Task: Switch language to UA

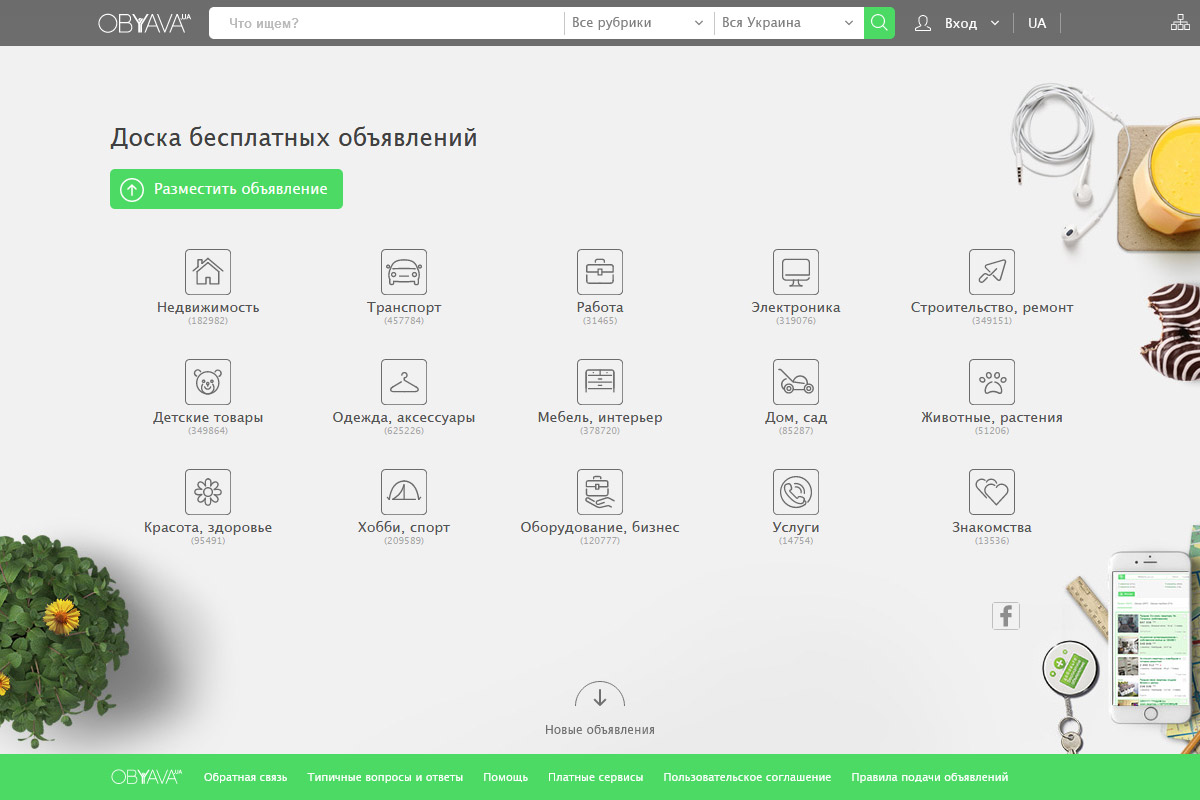Action: 1037,23
